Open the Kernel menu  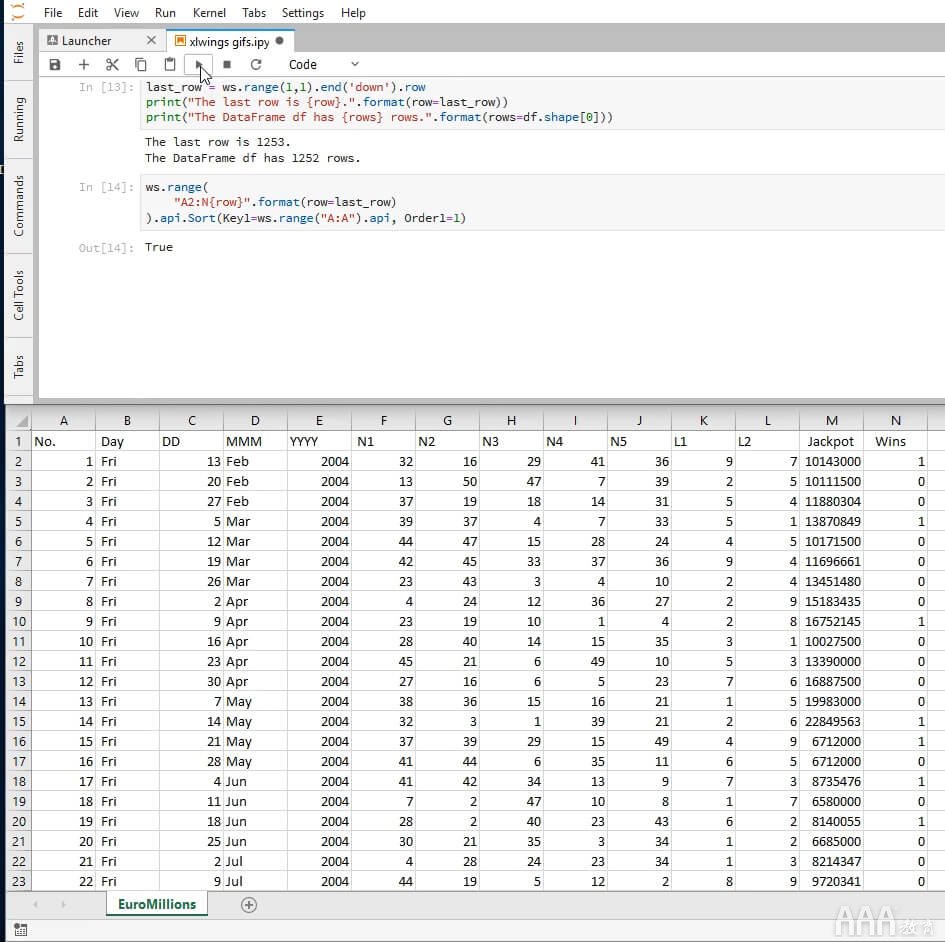(209, 13)
